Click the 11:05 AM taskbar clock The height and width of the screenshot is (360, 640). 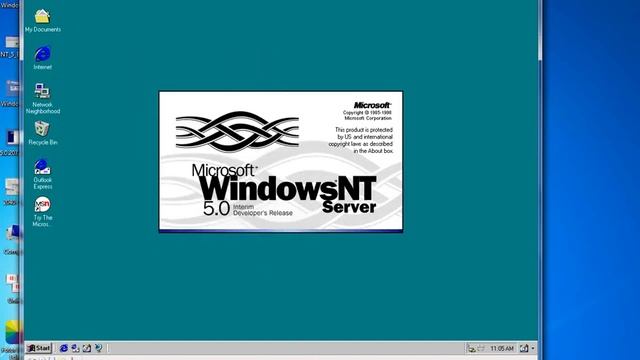(502, 349)
